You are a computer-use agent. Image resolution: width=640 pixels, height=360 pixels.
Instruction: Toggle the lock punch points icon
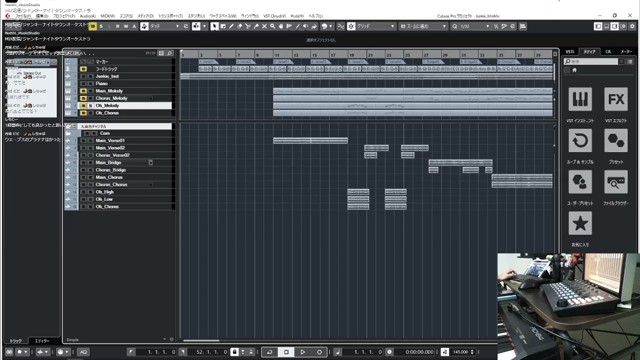(x=234, y=352)
